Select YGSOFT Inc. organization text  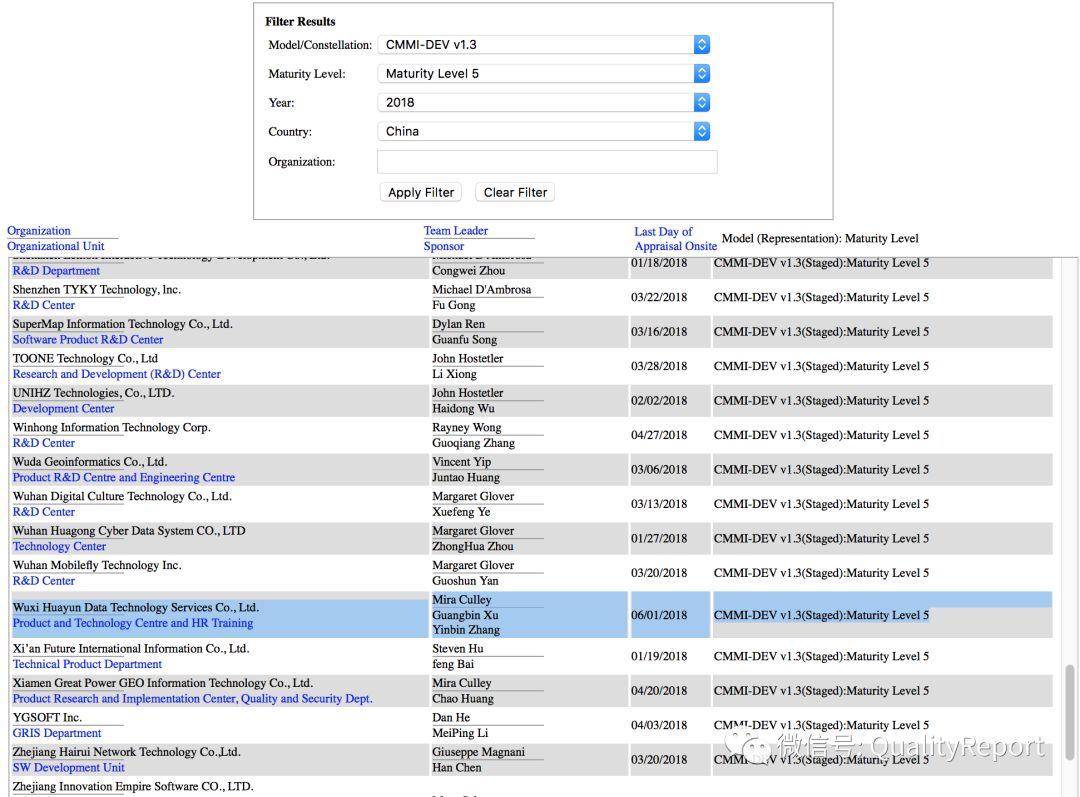pyautogui.click(x=48, y=717)
